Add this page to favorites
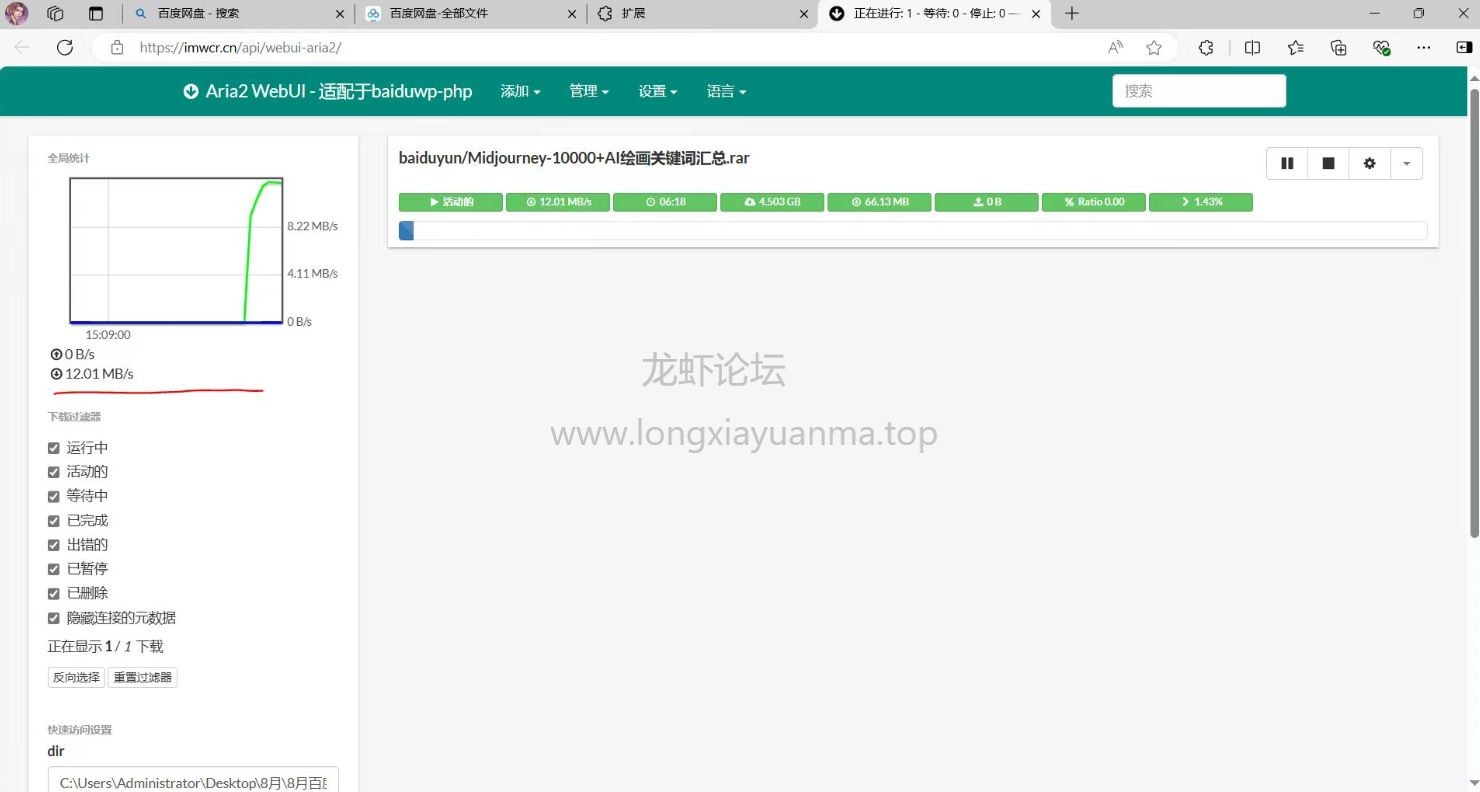This screenshot has height=792, width=1480. click(1154, 47)
